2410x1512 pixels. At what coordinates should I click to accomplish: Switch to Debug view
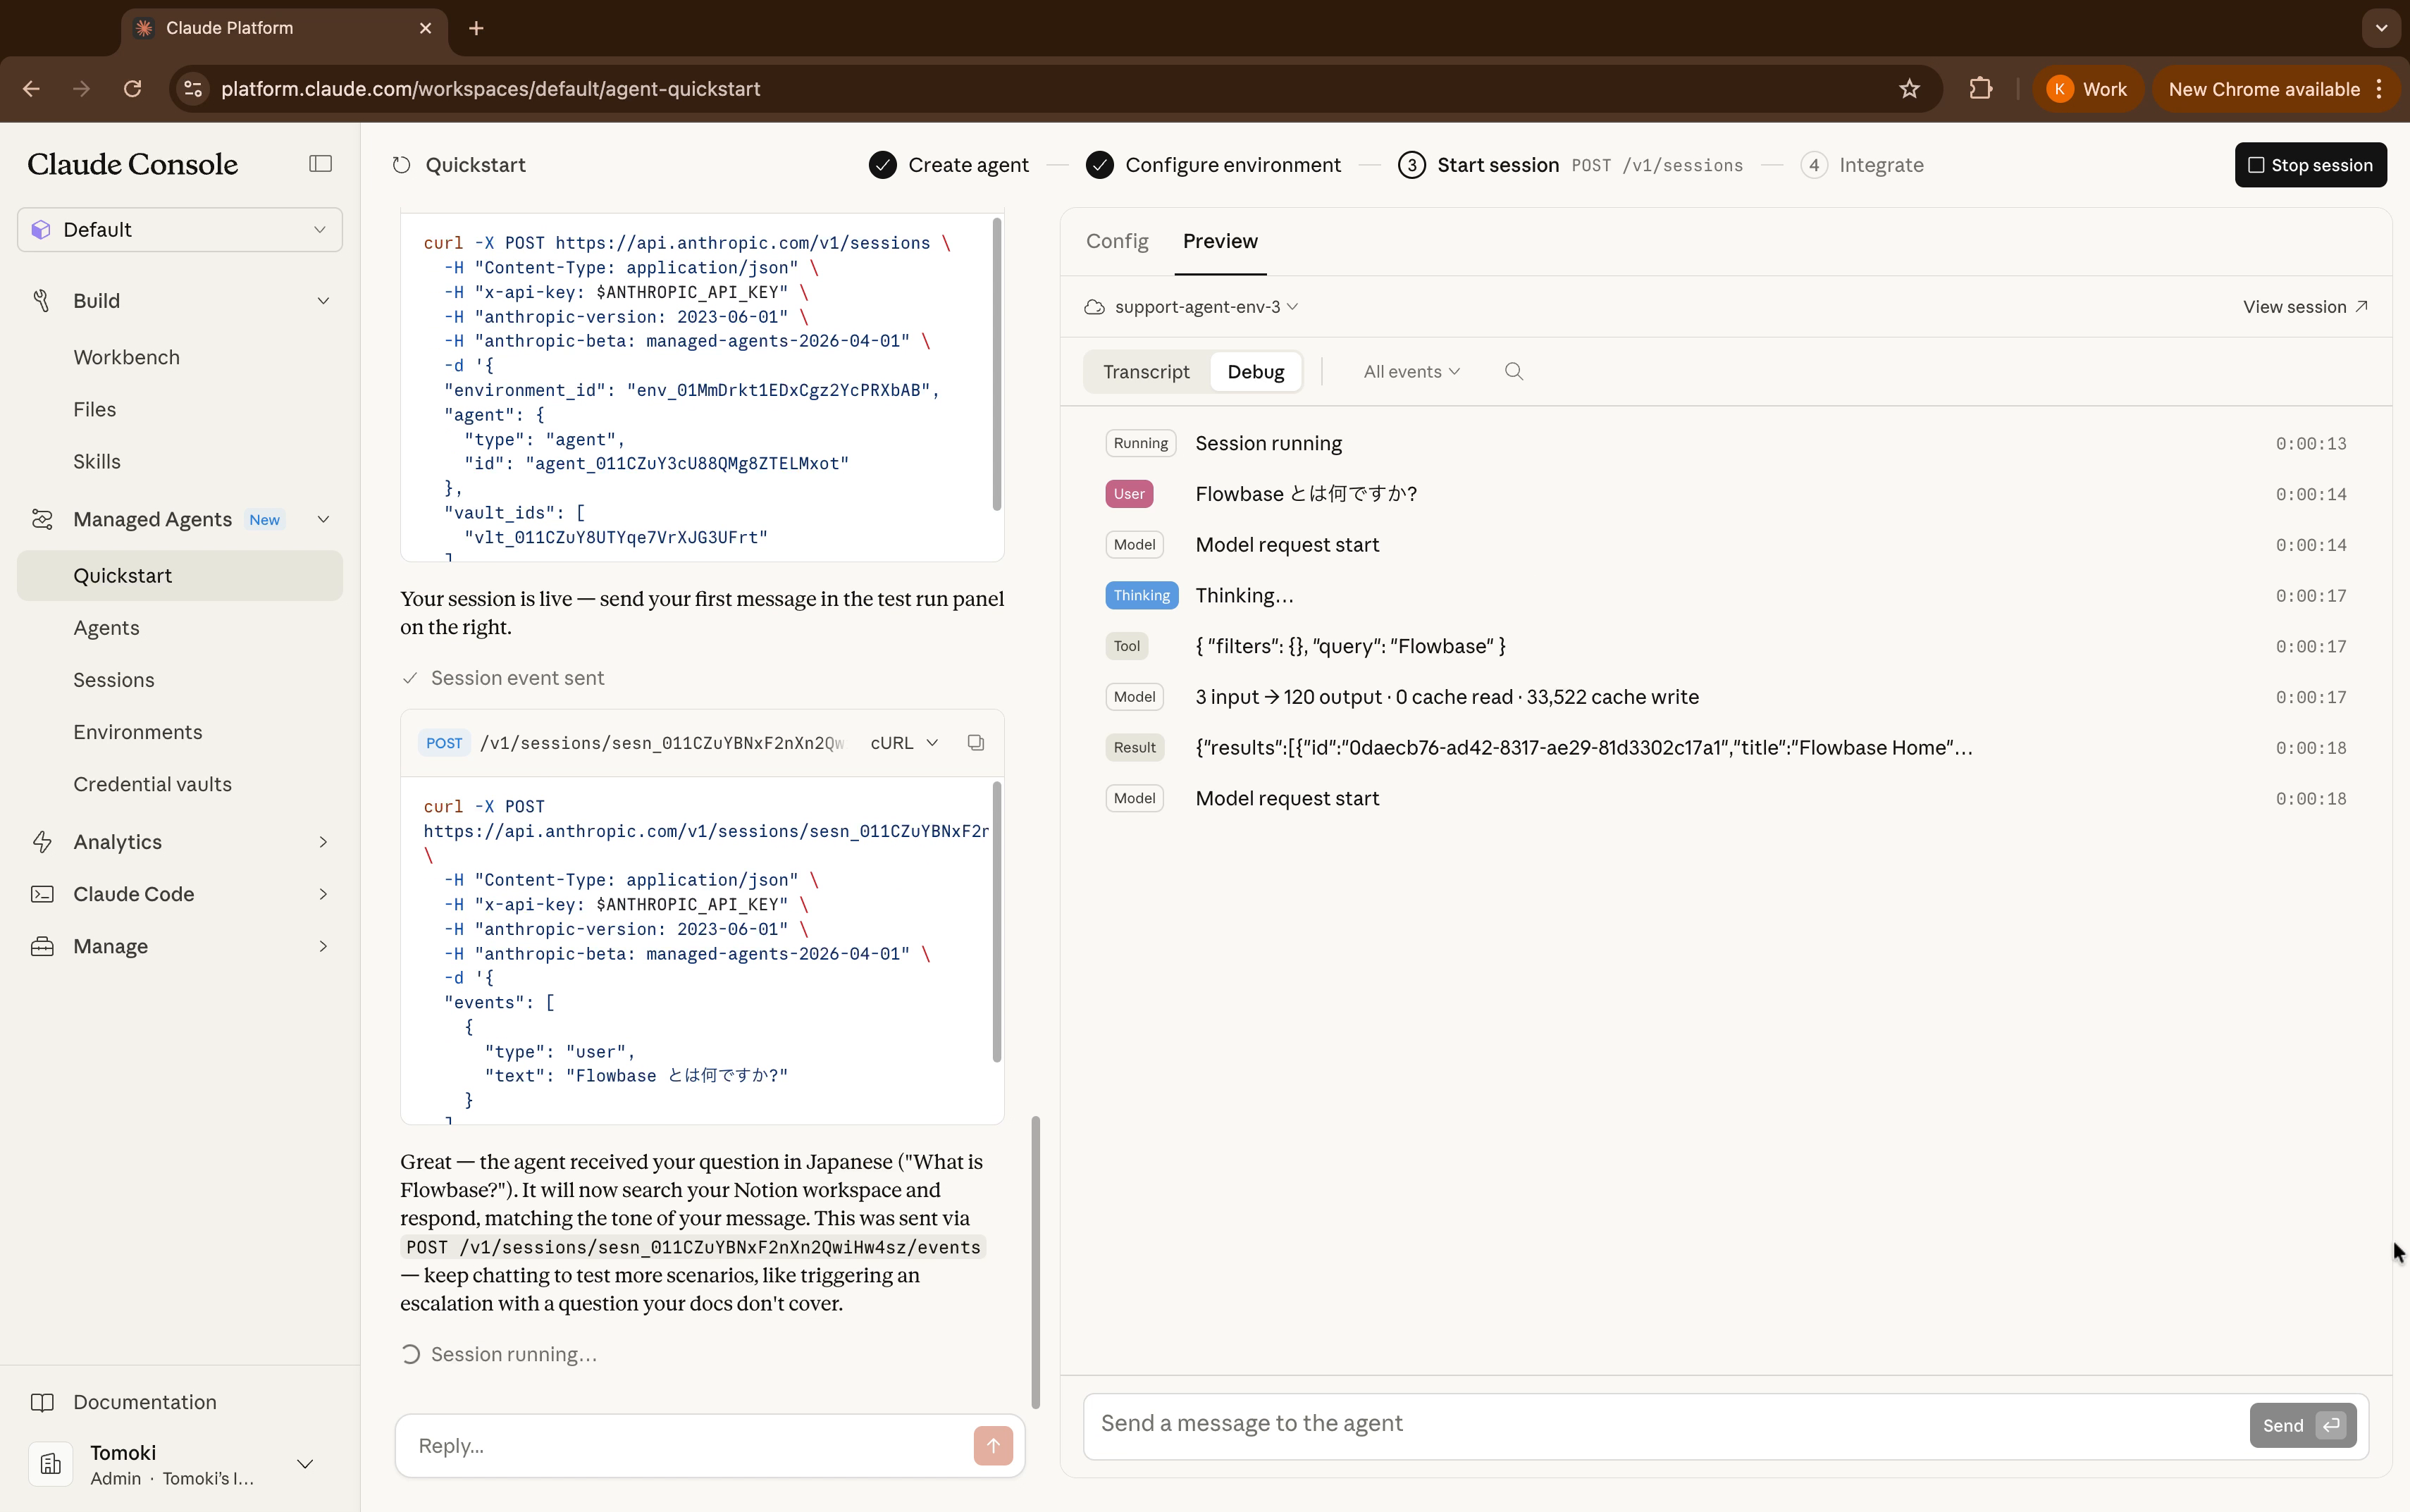[x=1256, y=372]
